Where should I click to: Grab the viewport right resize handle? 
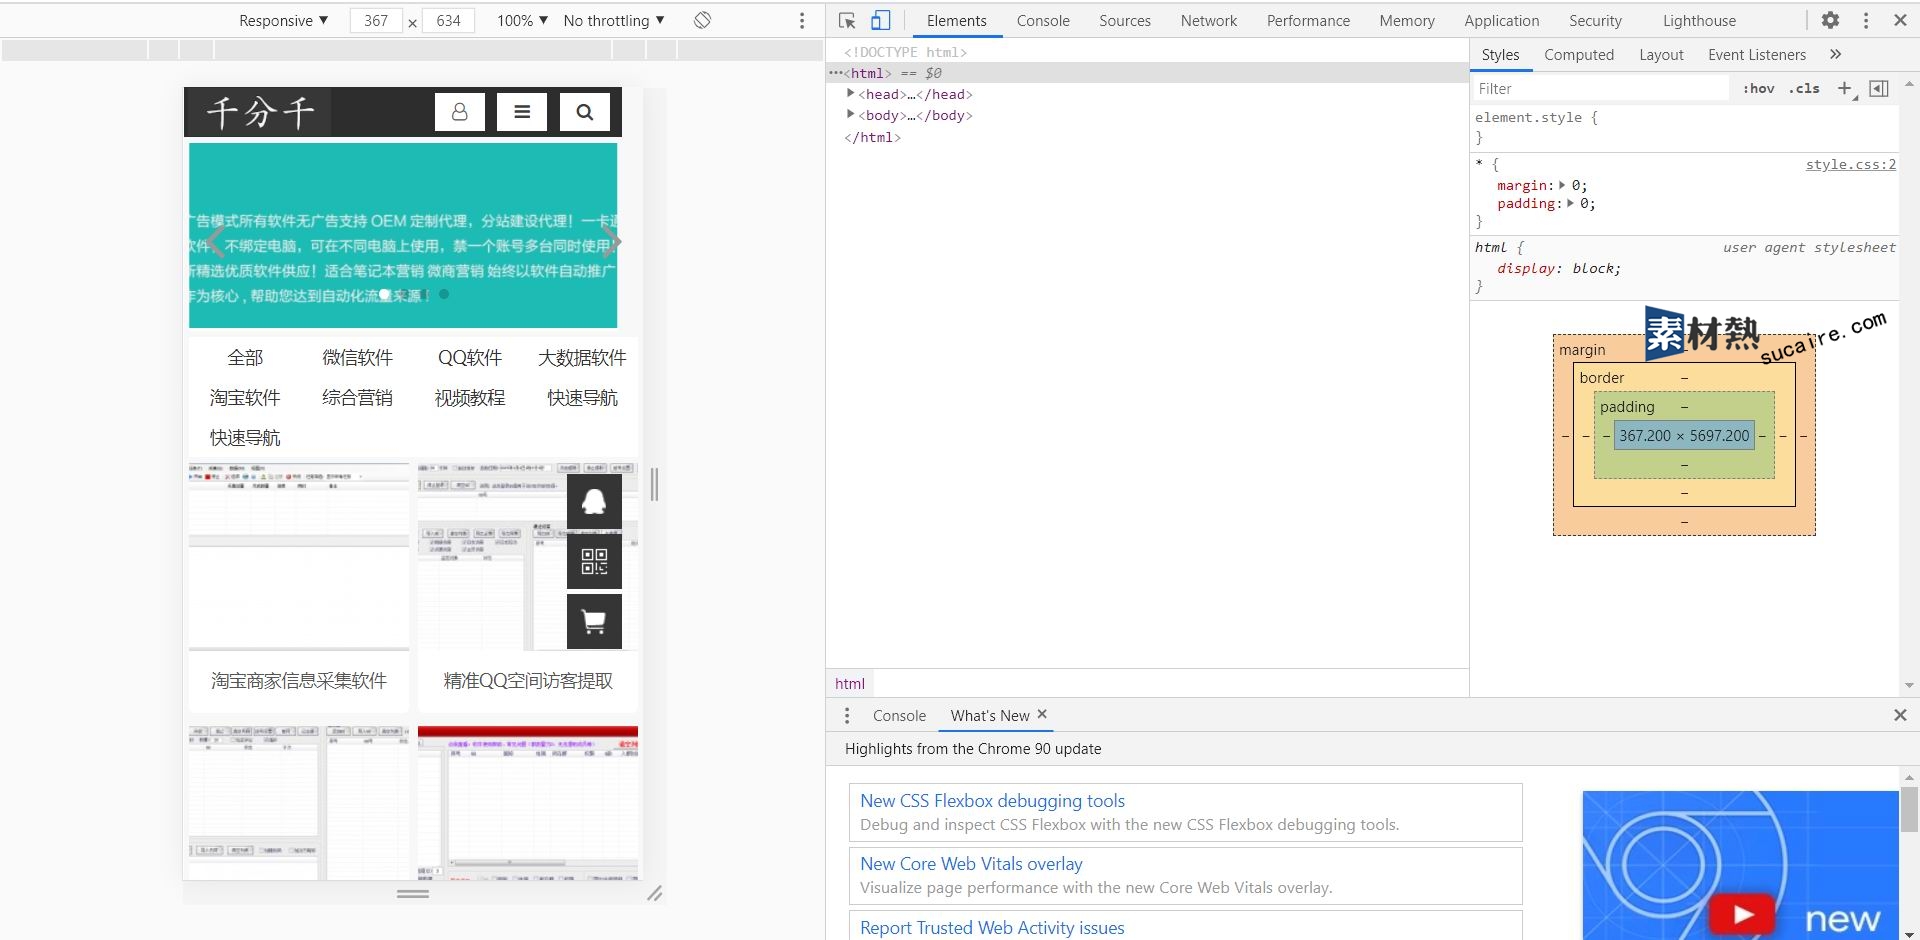click(654, 484)
